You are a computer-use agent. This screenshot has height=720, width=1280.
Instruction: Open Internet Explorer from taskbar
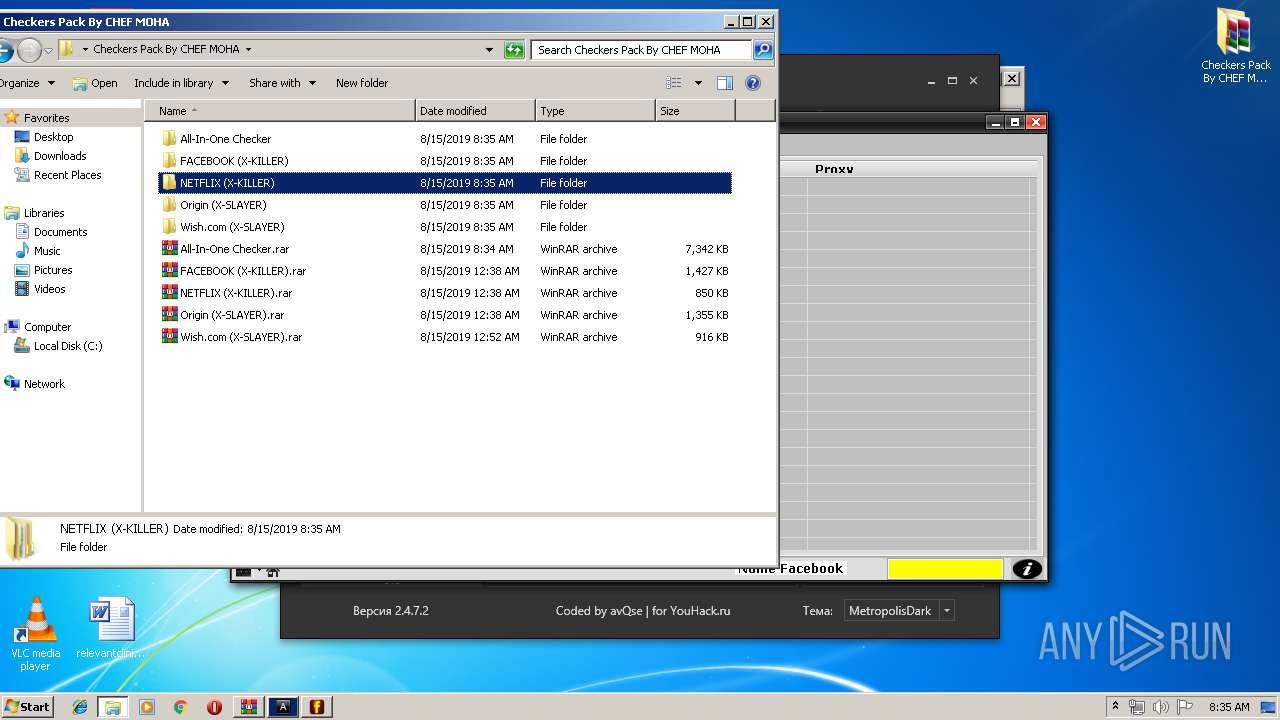[80, 707]
